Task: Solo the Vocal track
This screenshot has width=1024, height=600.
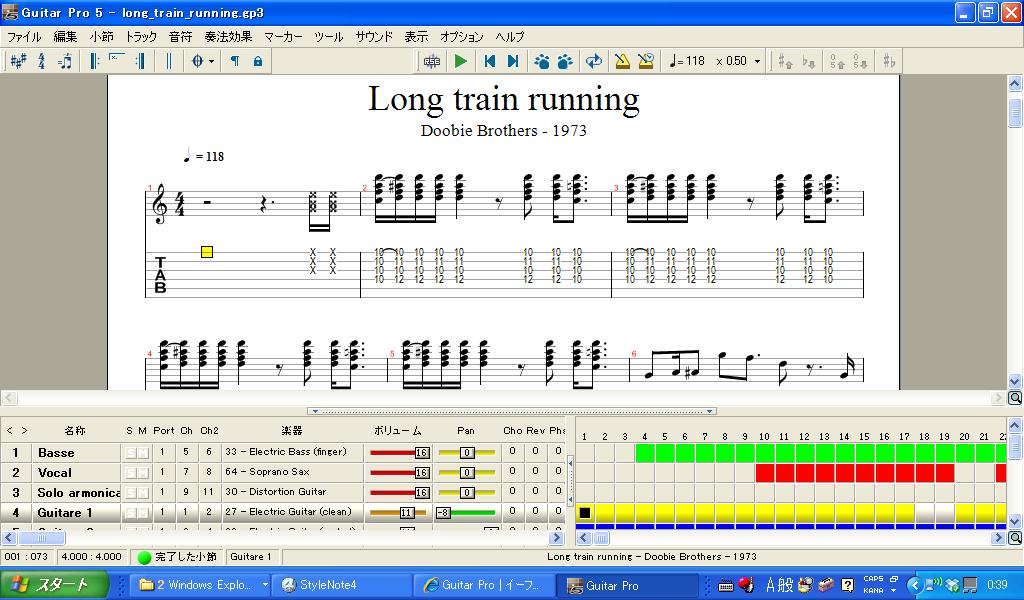Action: click(x=130, y=473)
